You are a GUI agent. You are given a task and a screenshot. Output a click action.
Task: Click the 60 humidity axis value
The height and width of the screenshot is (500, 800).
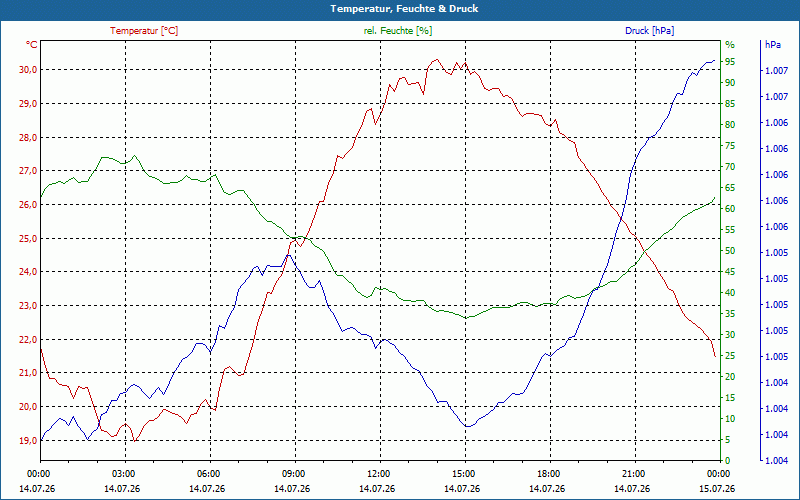coord(730,209)
